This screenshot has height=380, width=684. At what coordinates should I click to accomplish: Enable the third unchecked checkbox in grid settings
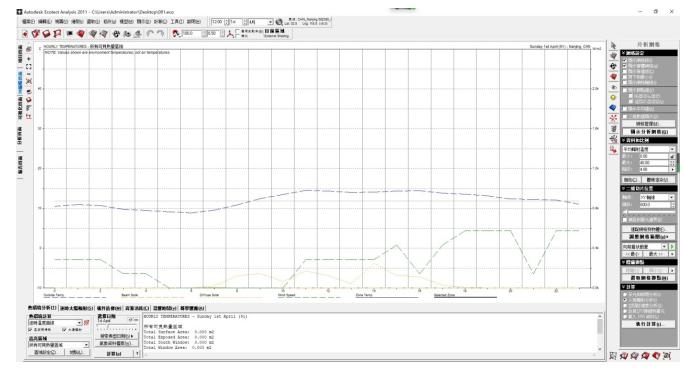coord(625,82)
